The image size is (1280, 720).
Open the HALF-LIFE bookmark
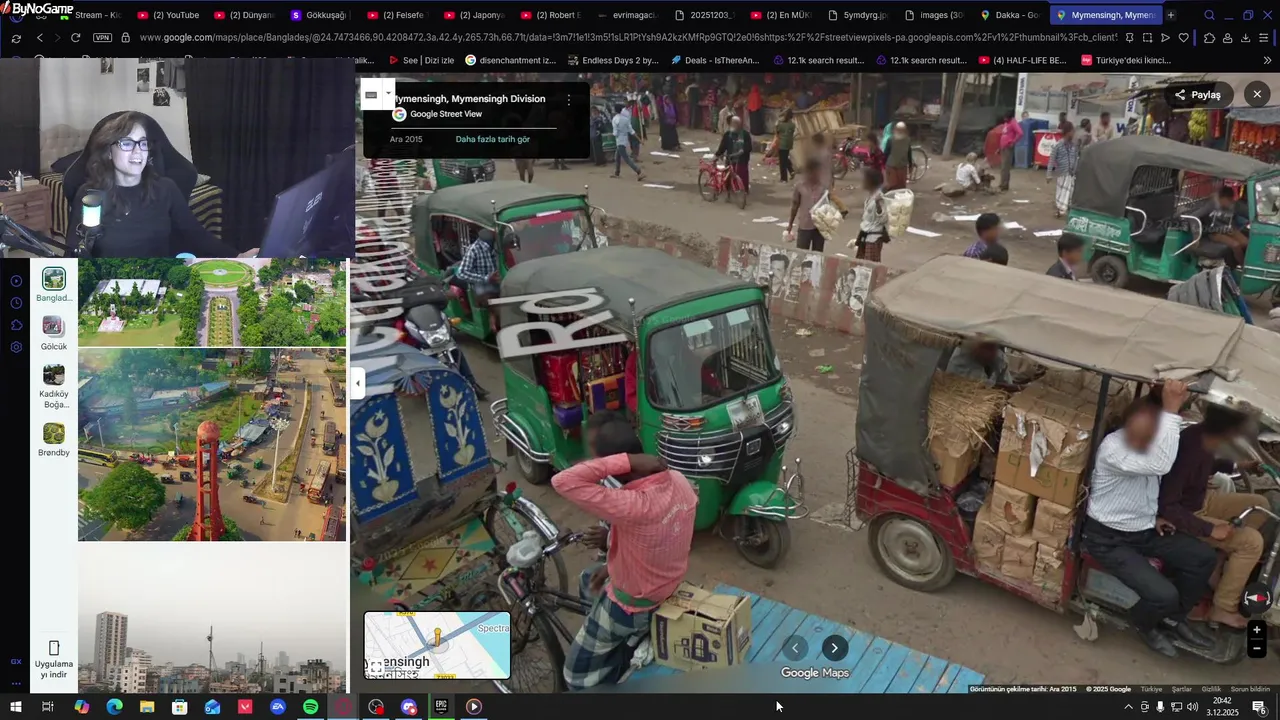[x=1023, y=60]
